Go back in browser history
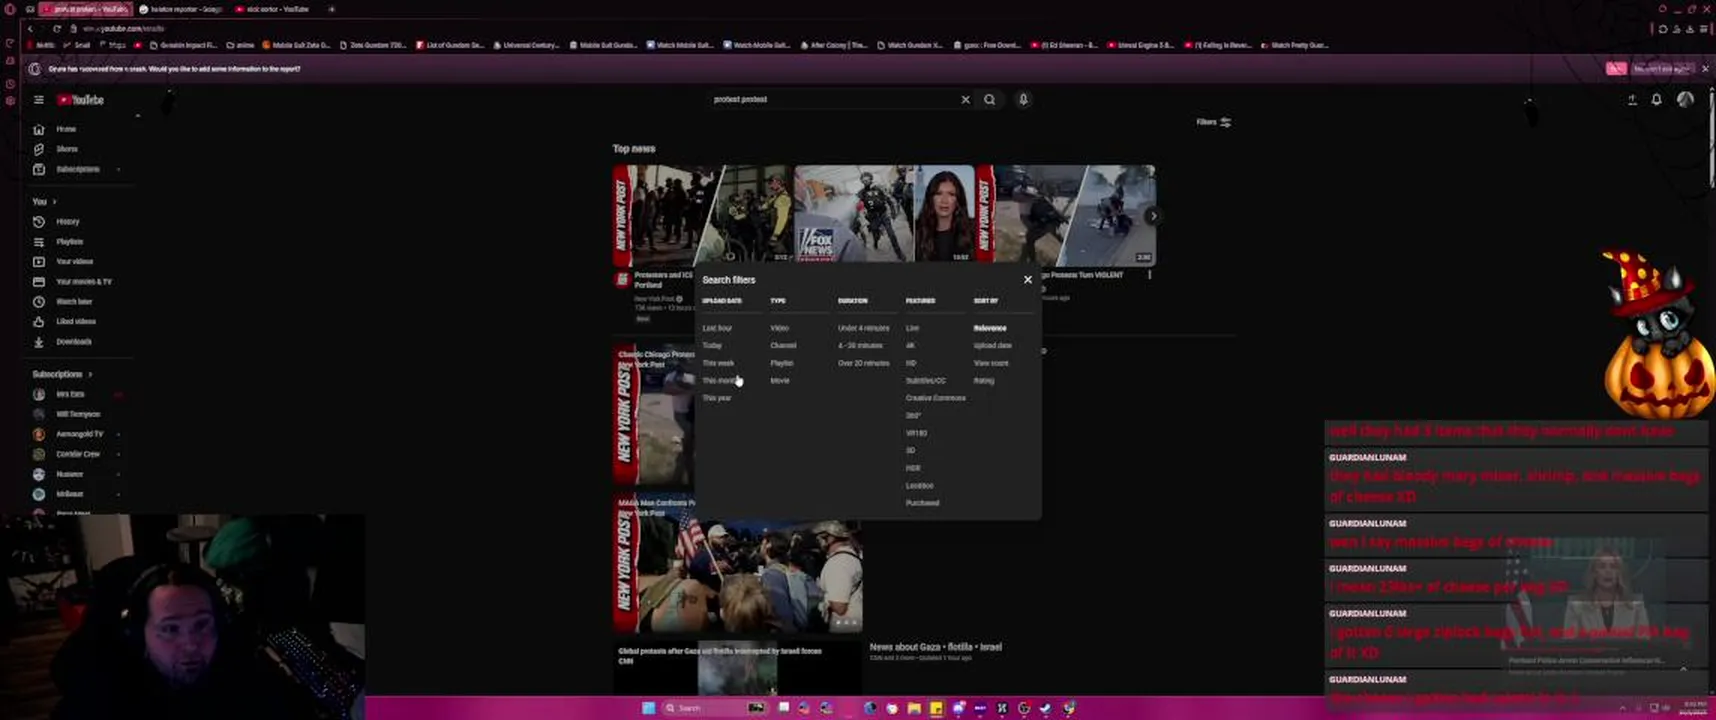Image resolution: width=1716 pixels, height=720 pixels. tap(30, 29)
